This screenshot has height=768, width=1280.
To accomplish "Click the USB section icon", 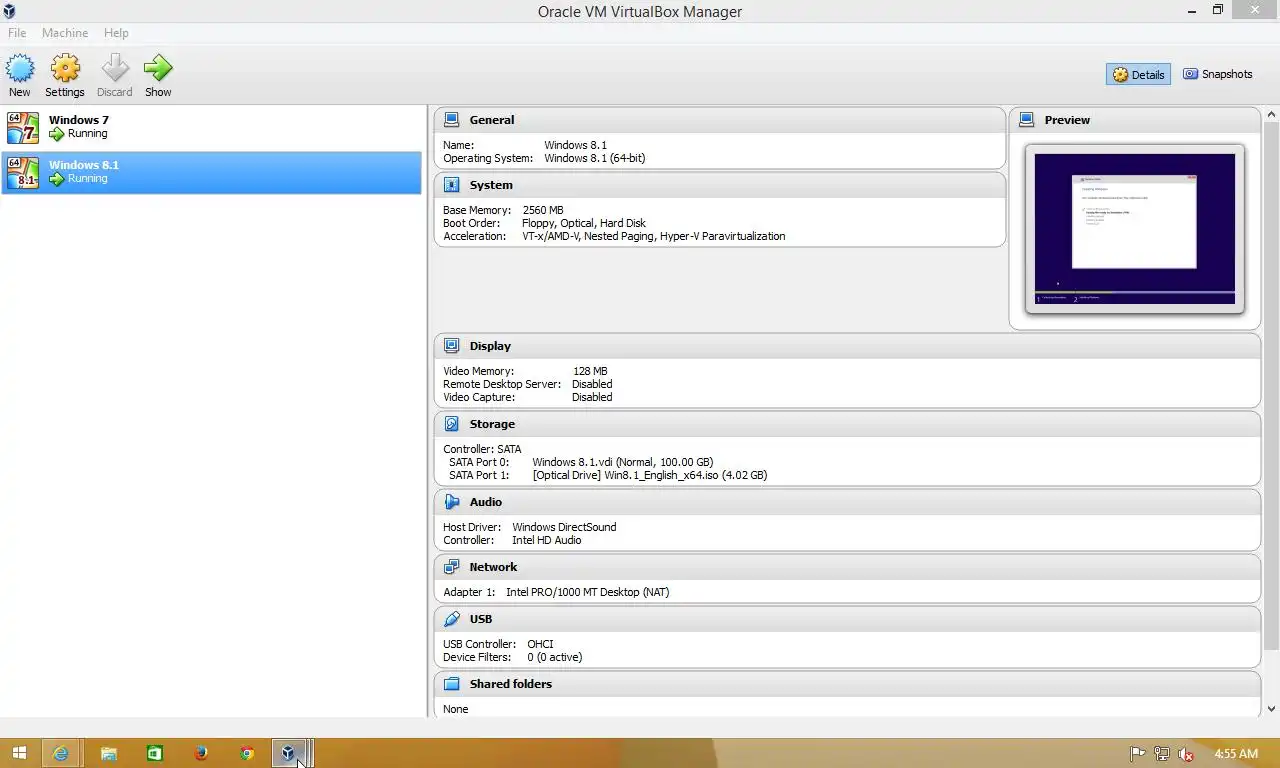I will [x=452, y=619].
